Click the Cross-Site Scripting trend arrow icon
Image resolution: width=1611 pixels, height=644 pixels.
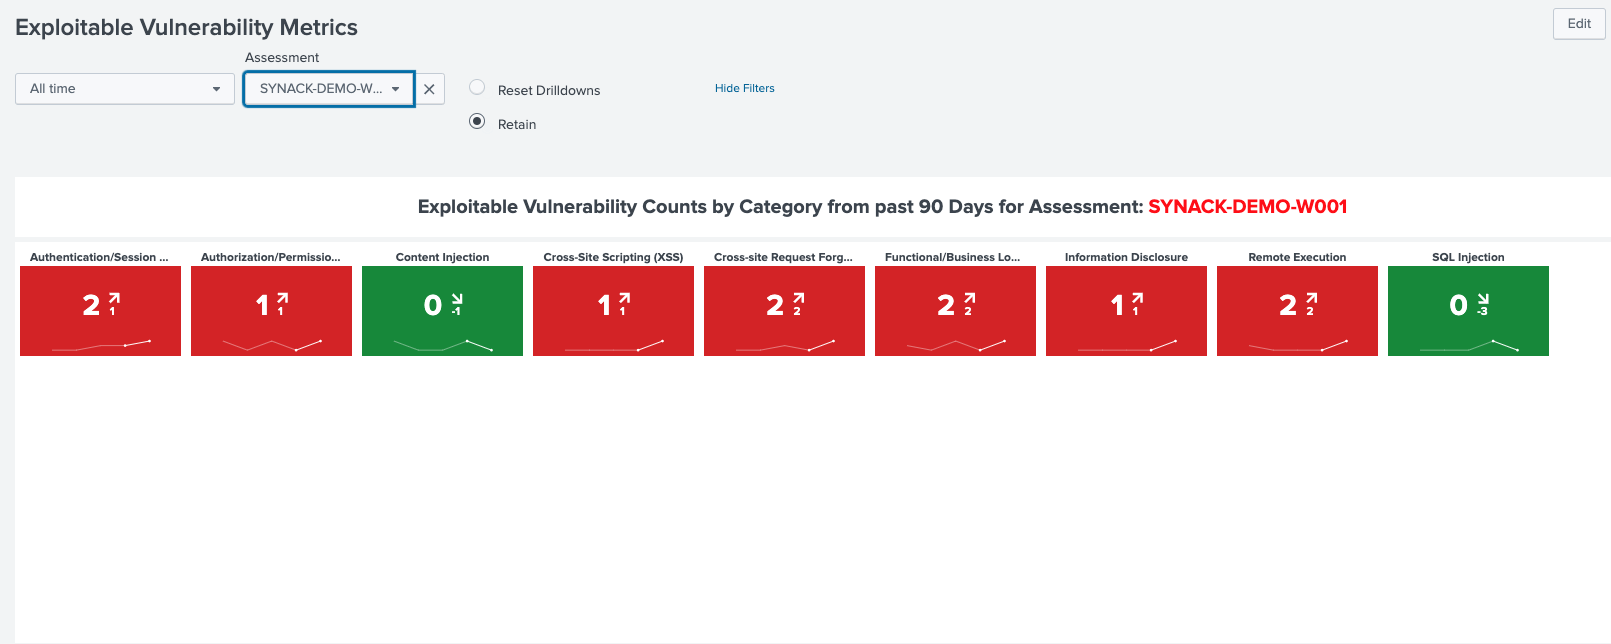click(x=625, y=298)
